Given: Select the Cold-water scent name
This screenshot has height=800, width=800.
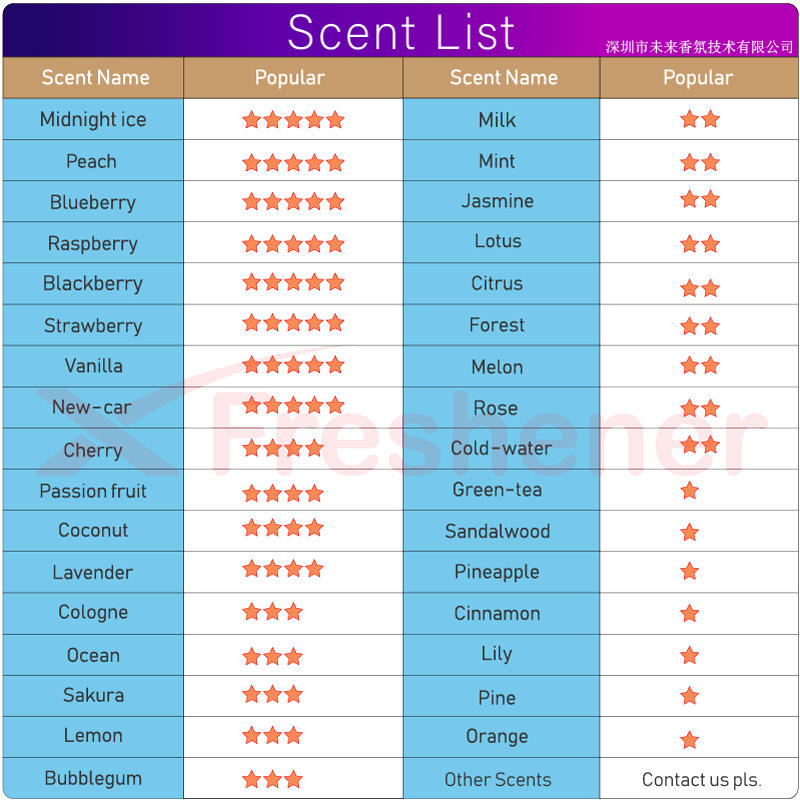Looking at the screenshot, I should 501,448.
